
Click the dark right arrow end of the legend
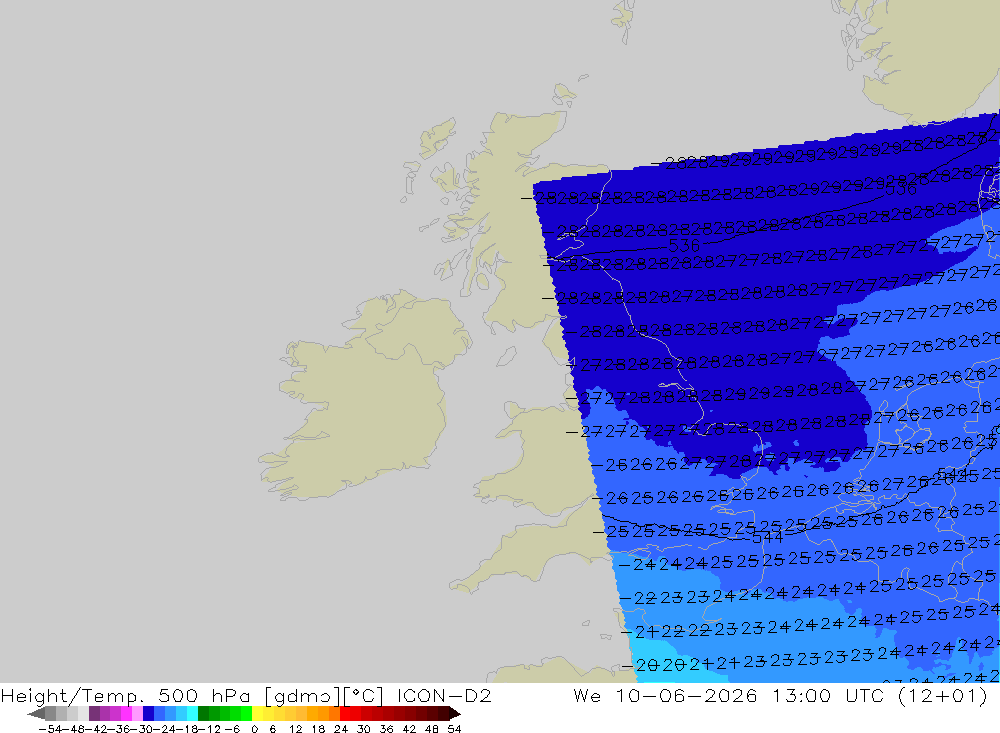coord(455,714)
